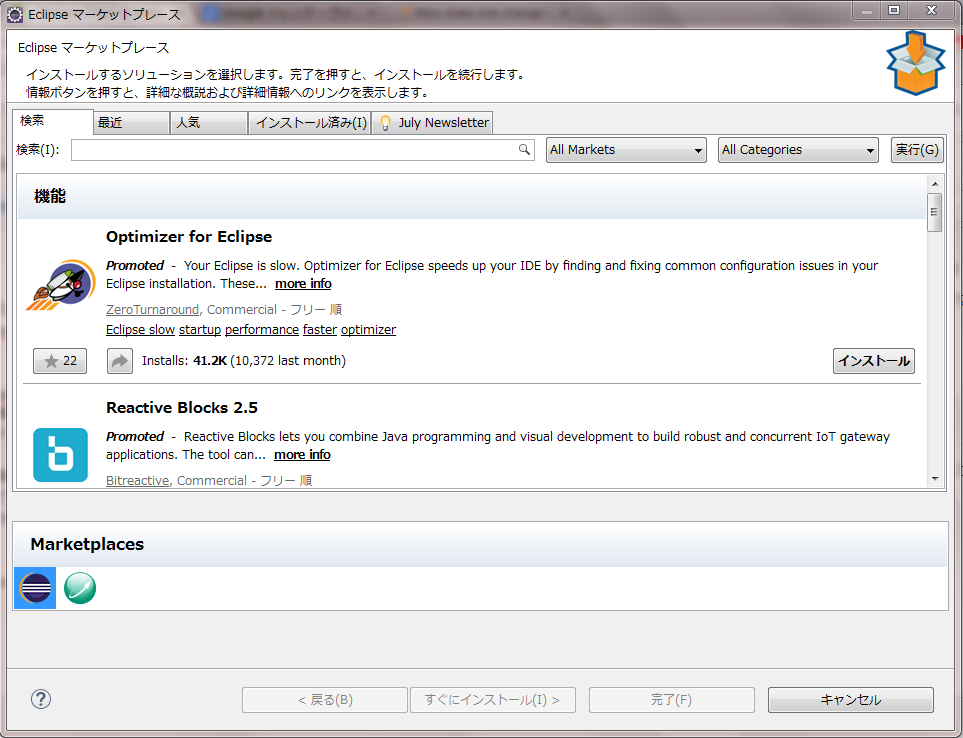Click the share arrow for Optimizer
This screenshot has height=738, width=963.
point(120,361)
